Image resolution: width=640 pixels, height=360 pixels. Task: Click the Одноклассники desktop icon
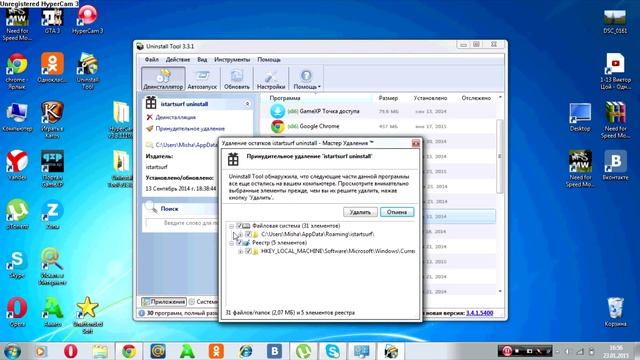tap(52, 68)
